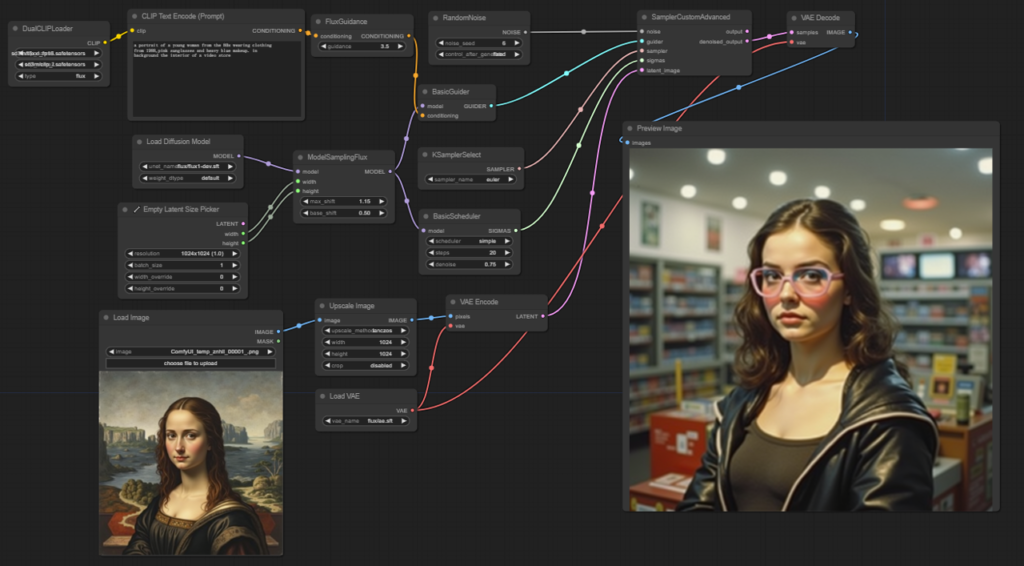Image resolution: width=1024 pixels, height=566 pixels.
Task: Click the collapse dot on SamplerCustomAdvanced node
Action: click(643, 17)
